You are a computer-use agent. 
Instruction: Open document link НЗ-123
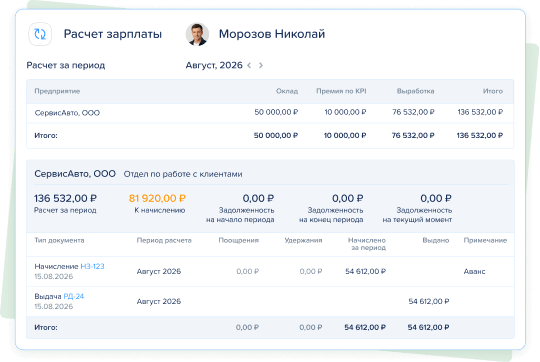pos(92,266)
